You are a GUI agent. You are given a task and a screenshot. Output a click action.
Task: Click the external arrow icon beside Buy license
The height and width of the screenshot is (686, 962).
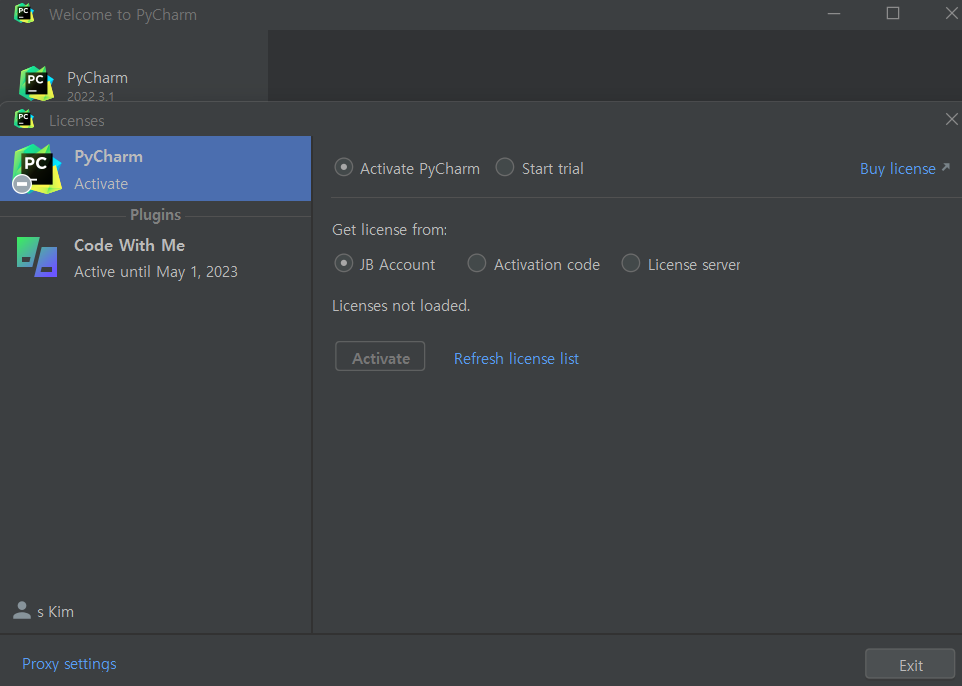coord(945,167)
